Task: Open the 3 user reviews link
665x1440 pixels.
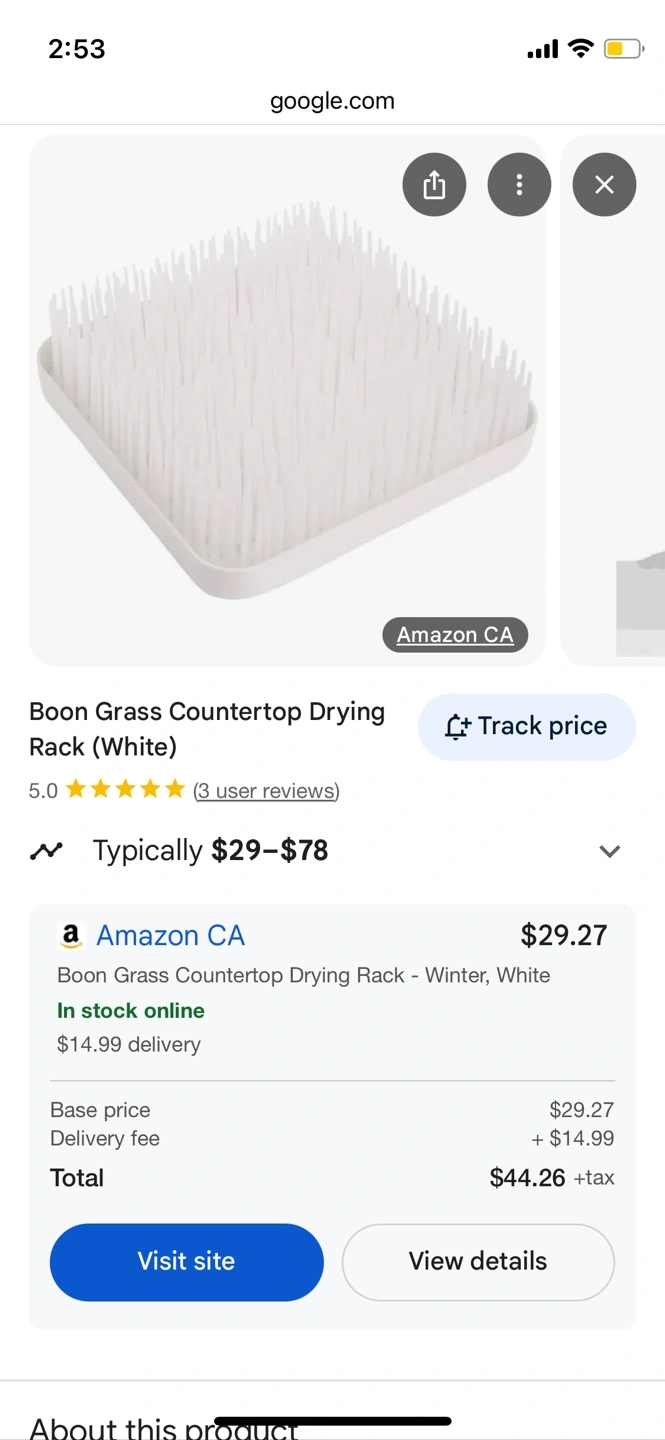Action: pyautogui.click(x=266, y=791)
